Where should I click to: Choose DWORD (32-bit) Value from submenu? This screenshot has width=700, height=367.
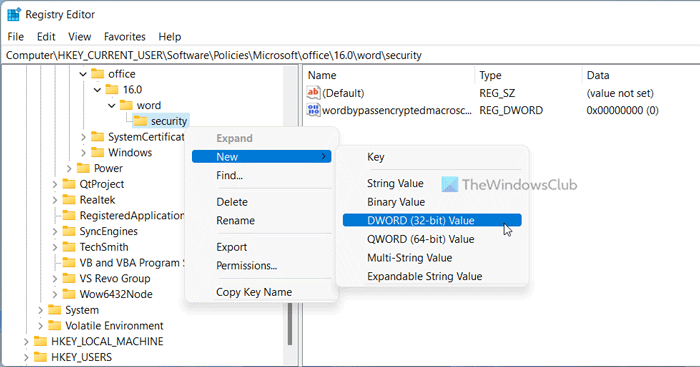pyautogui.click(x=432, y=220)
